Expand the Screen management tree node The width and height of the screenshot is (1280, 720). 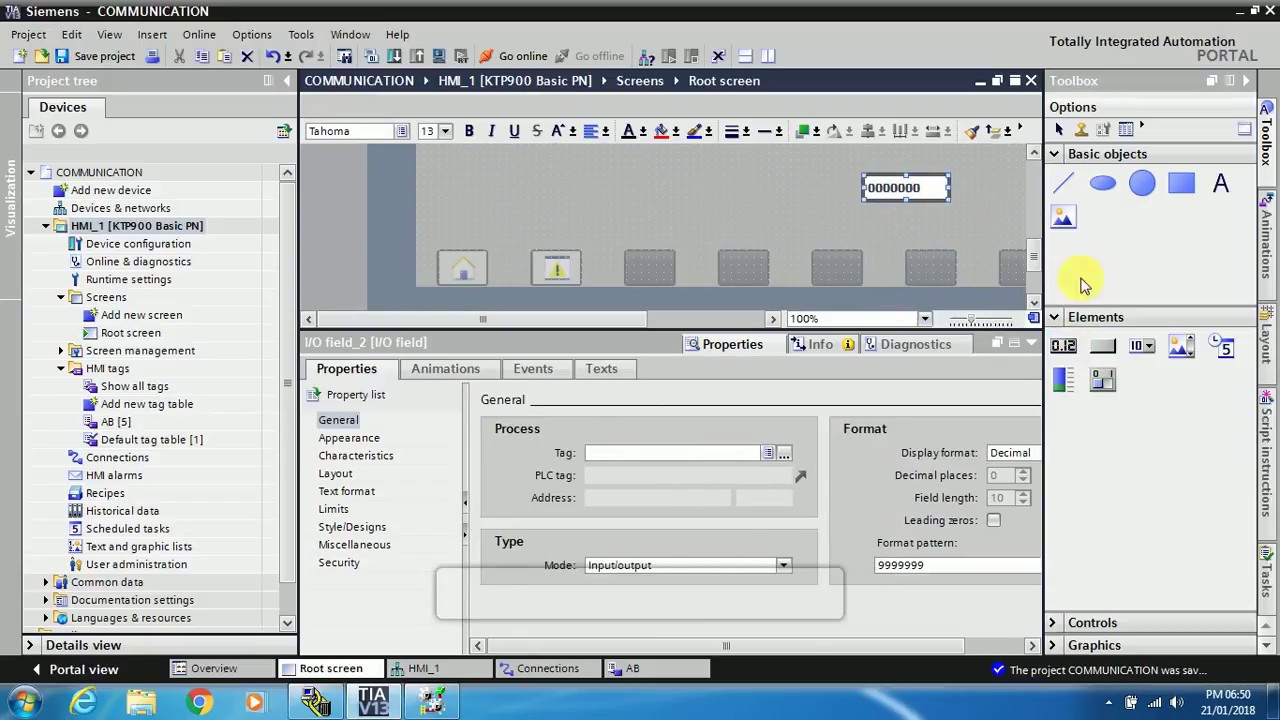61,351
